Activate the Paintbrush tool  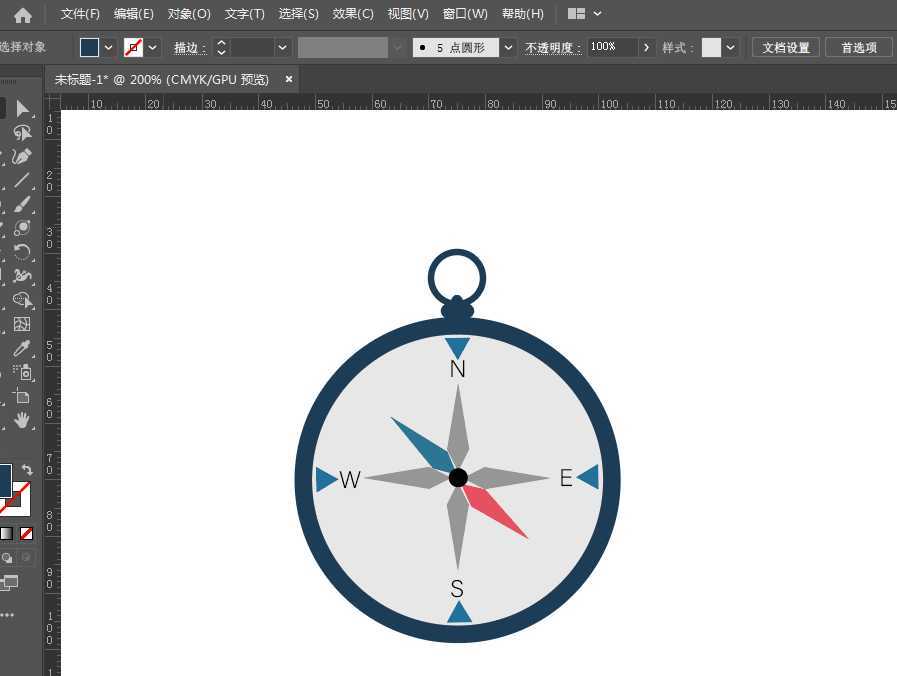coord(22,205)
